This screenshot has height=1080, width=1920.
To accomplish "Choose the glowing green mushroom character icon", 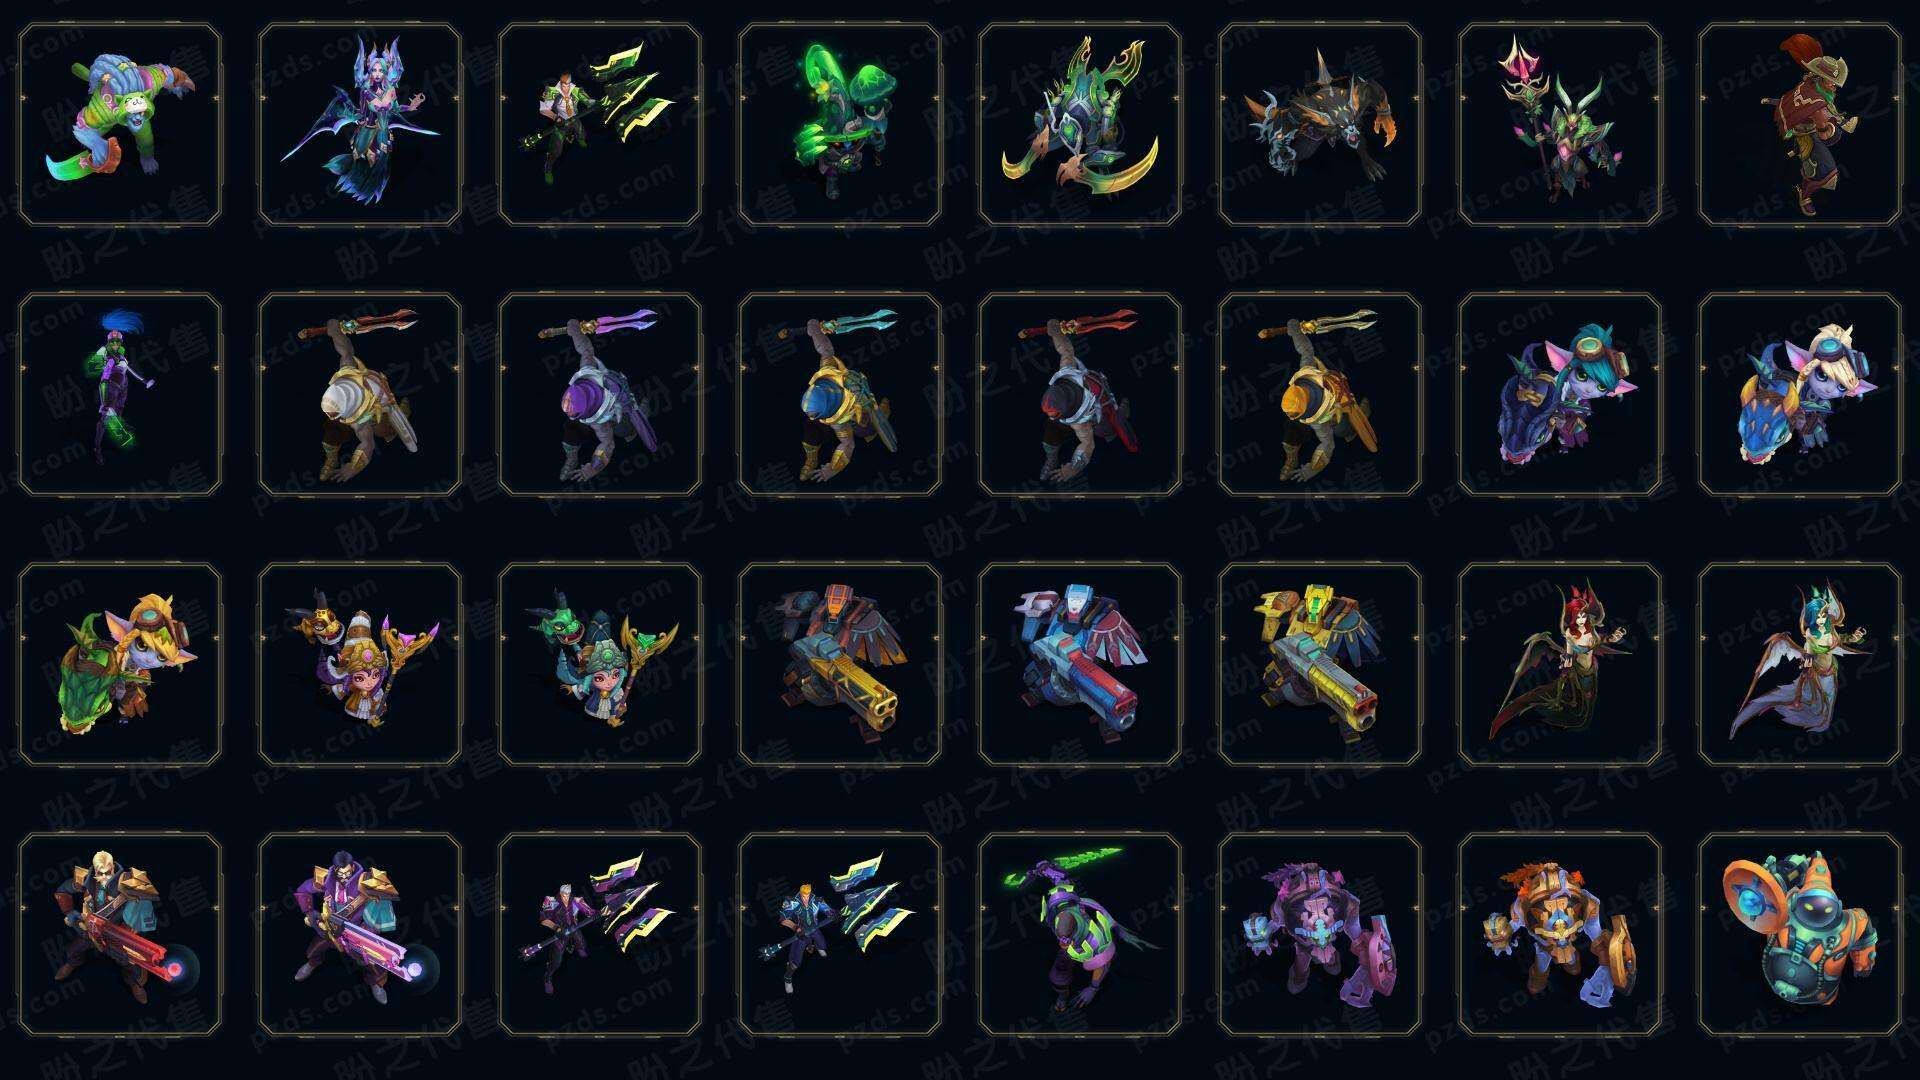I will click(840, 125).
